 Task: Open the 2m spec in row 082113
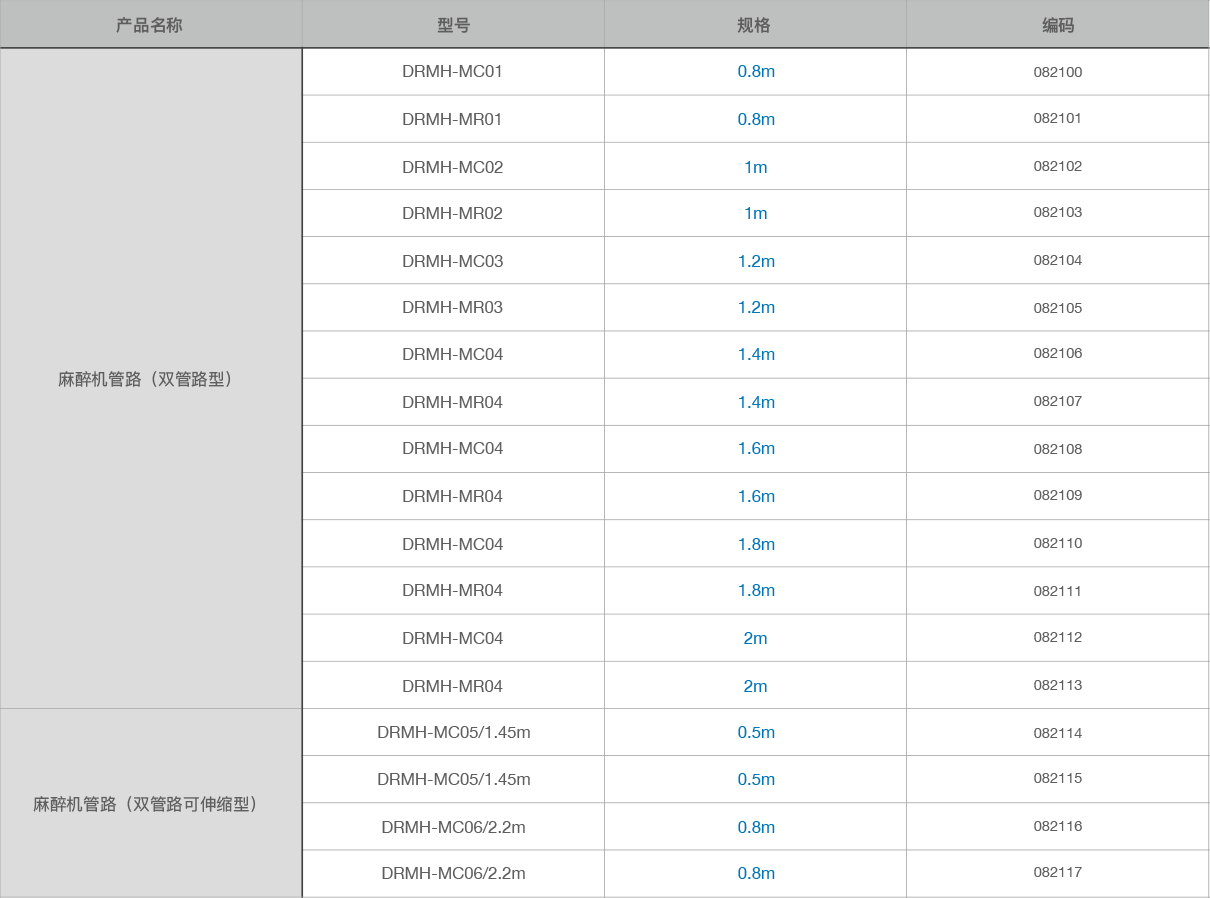[x=756, y=686]
